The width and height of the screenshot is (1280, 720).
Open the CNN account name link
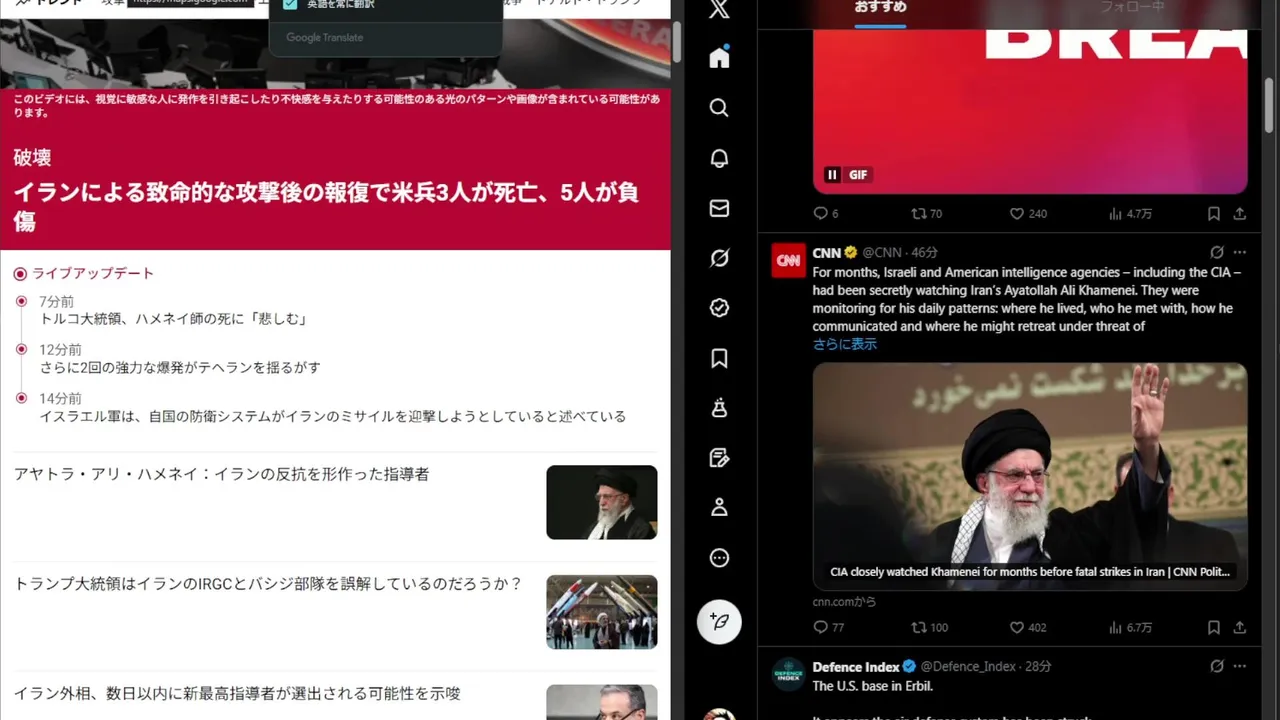pos(826,253)
